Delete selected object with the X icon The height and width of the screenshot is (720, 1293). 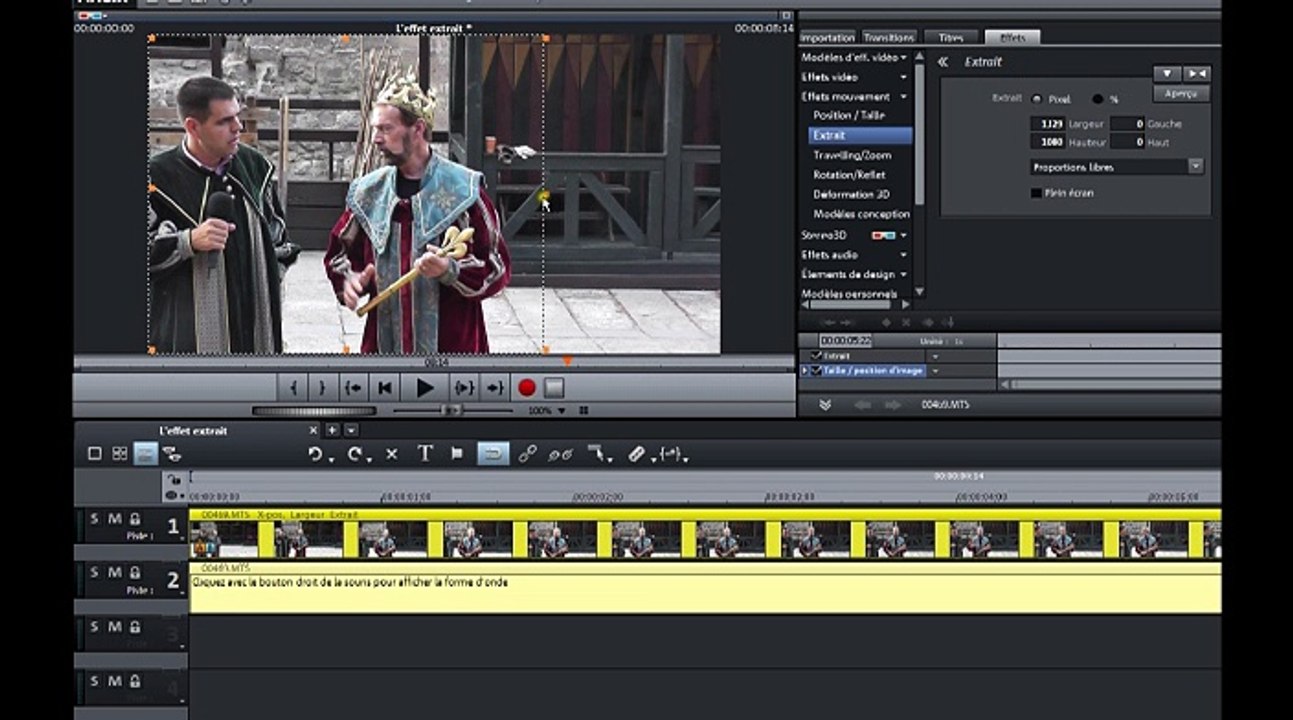click(x=391, y=454)
